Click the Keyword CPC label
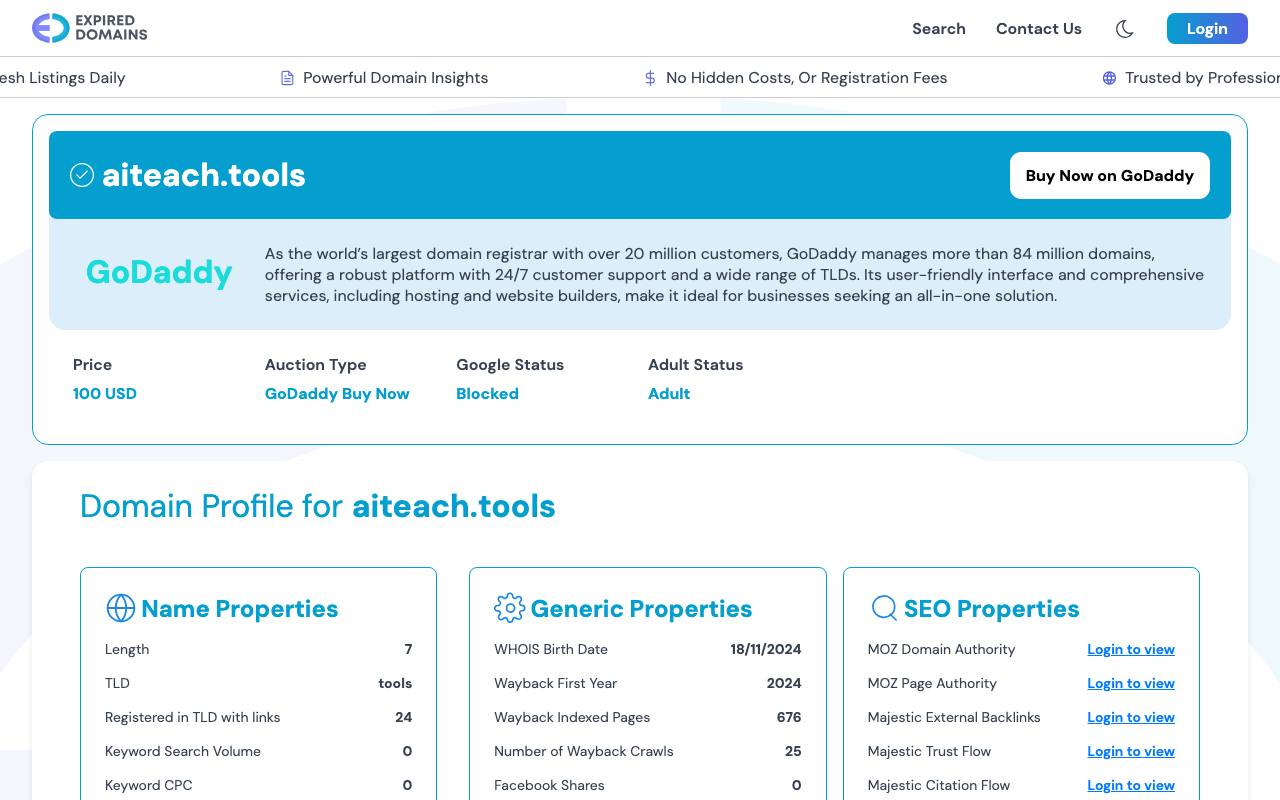 tap(149, 785)
